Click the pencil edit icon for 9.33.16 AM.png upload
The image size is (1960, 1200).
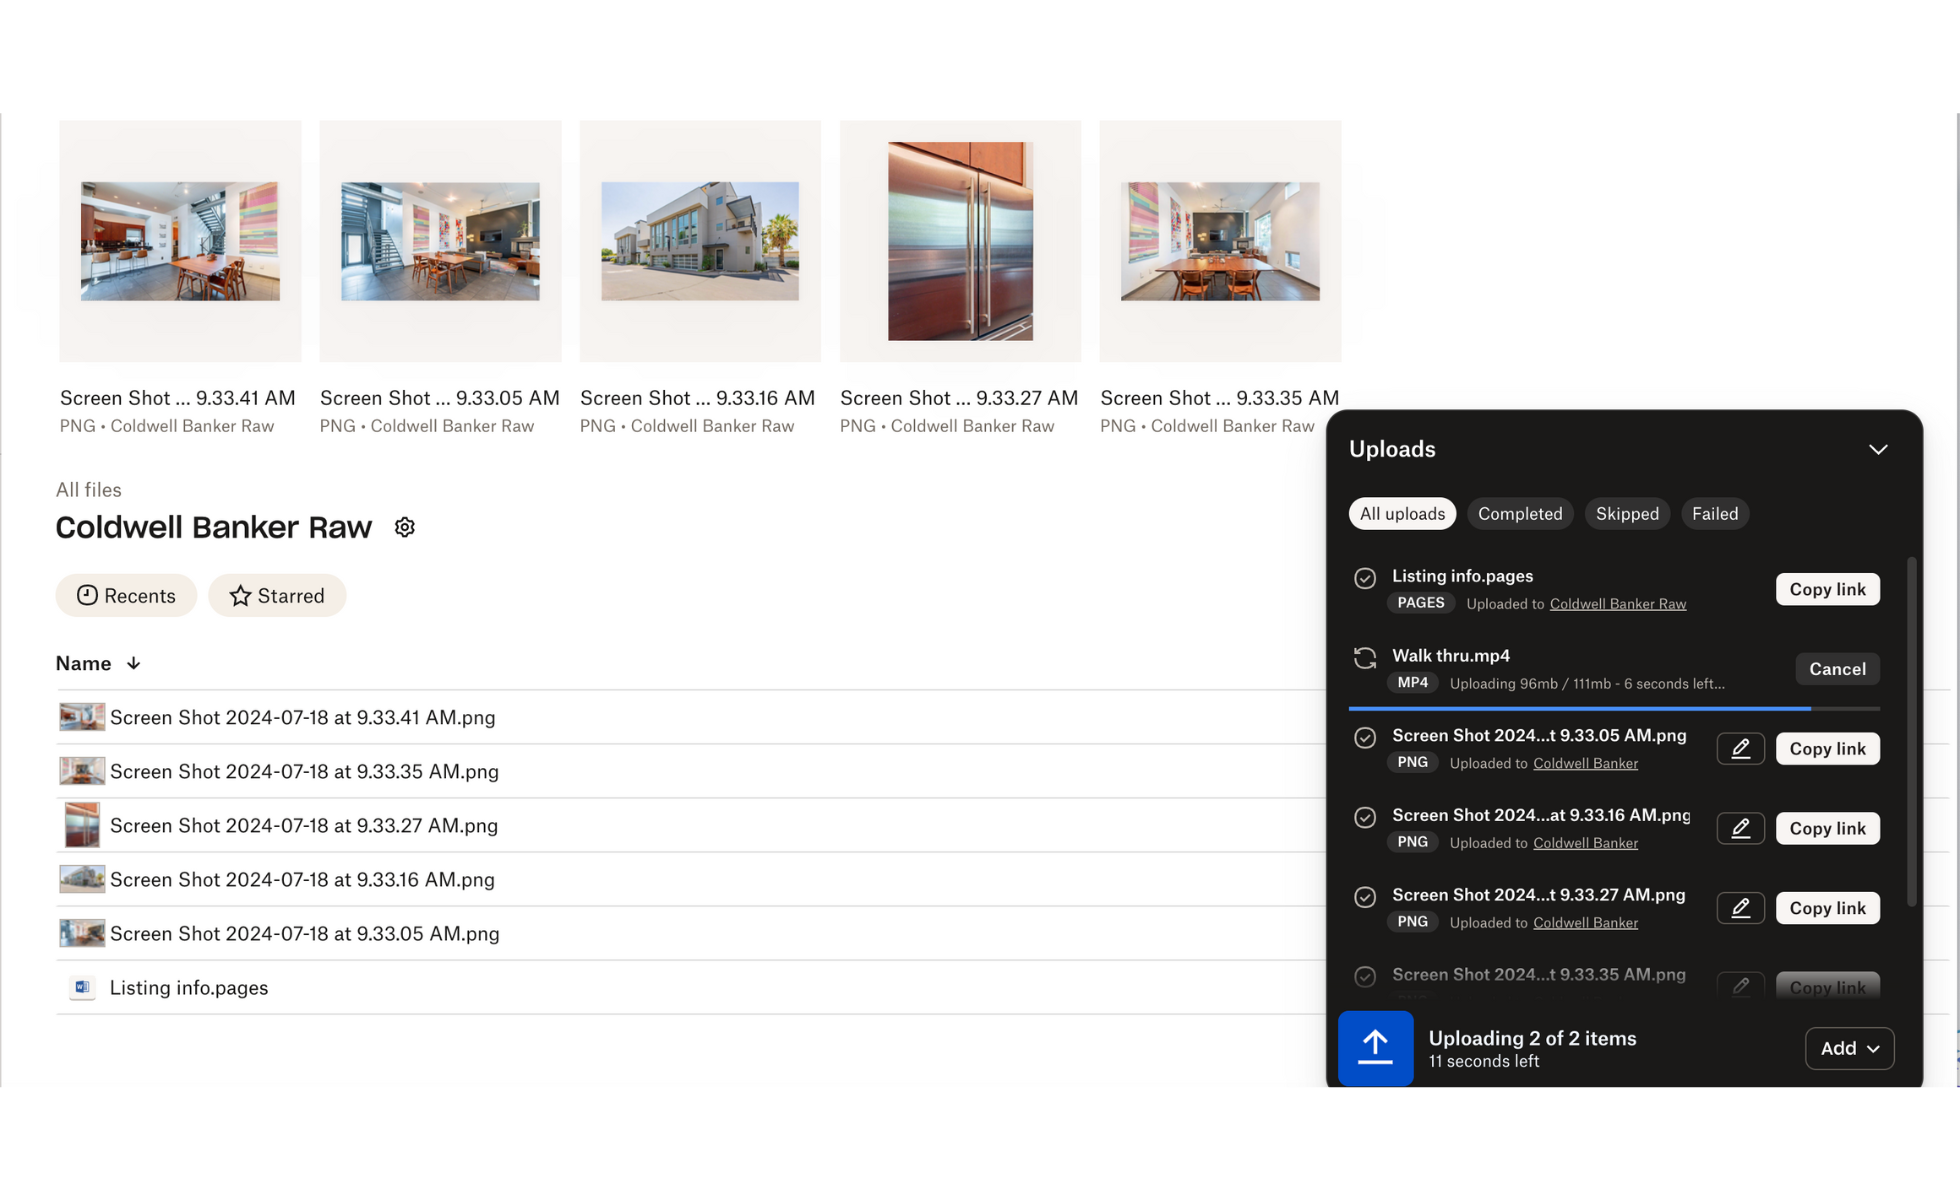1740,828
